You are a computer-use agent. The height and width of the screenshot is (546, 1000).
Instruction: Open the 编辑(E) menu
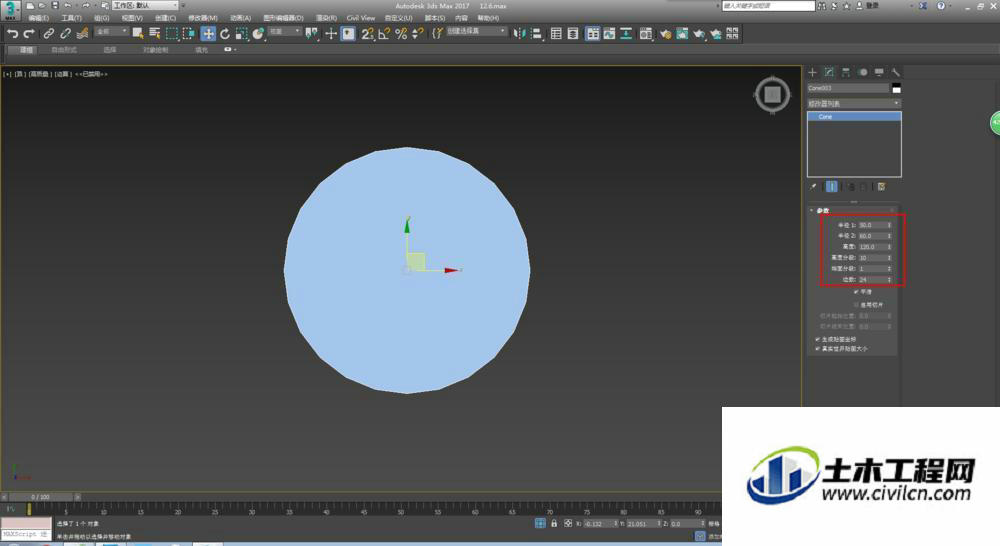tap(39, 18)
